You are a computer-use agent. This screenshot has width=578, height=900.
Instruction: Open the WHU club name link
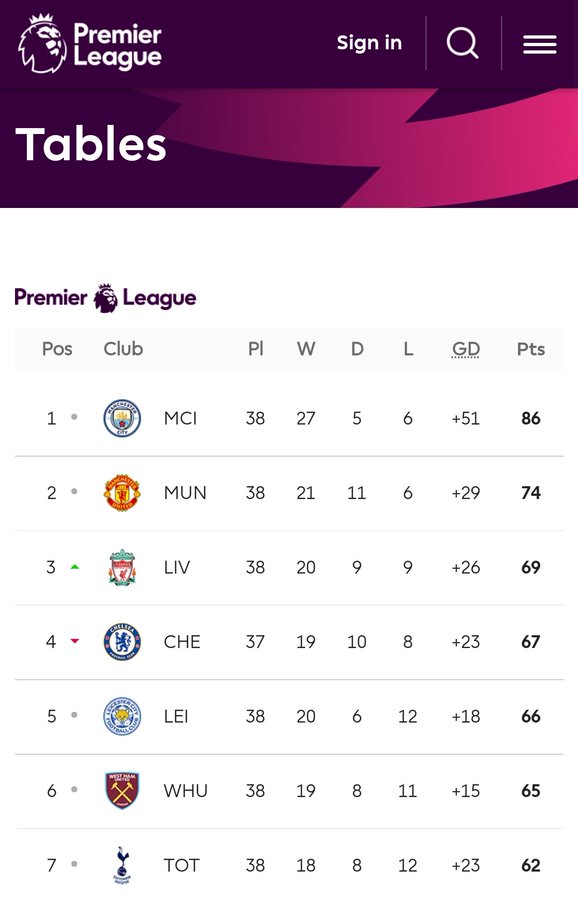[x=185, y=790]
